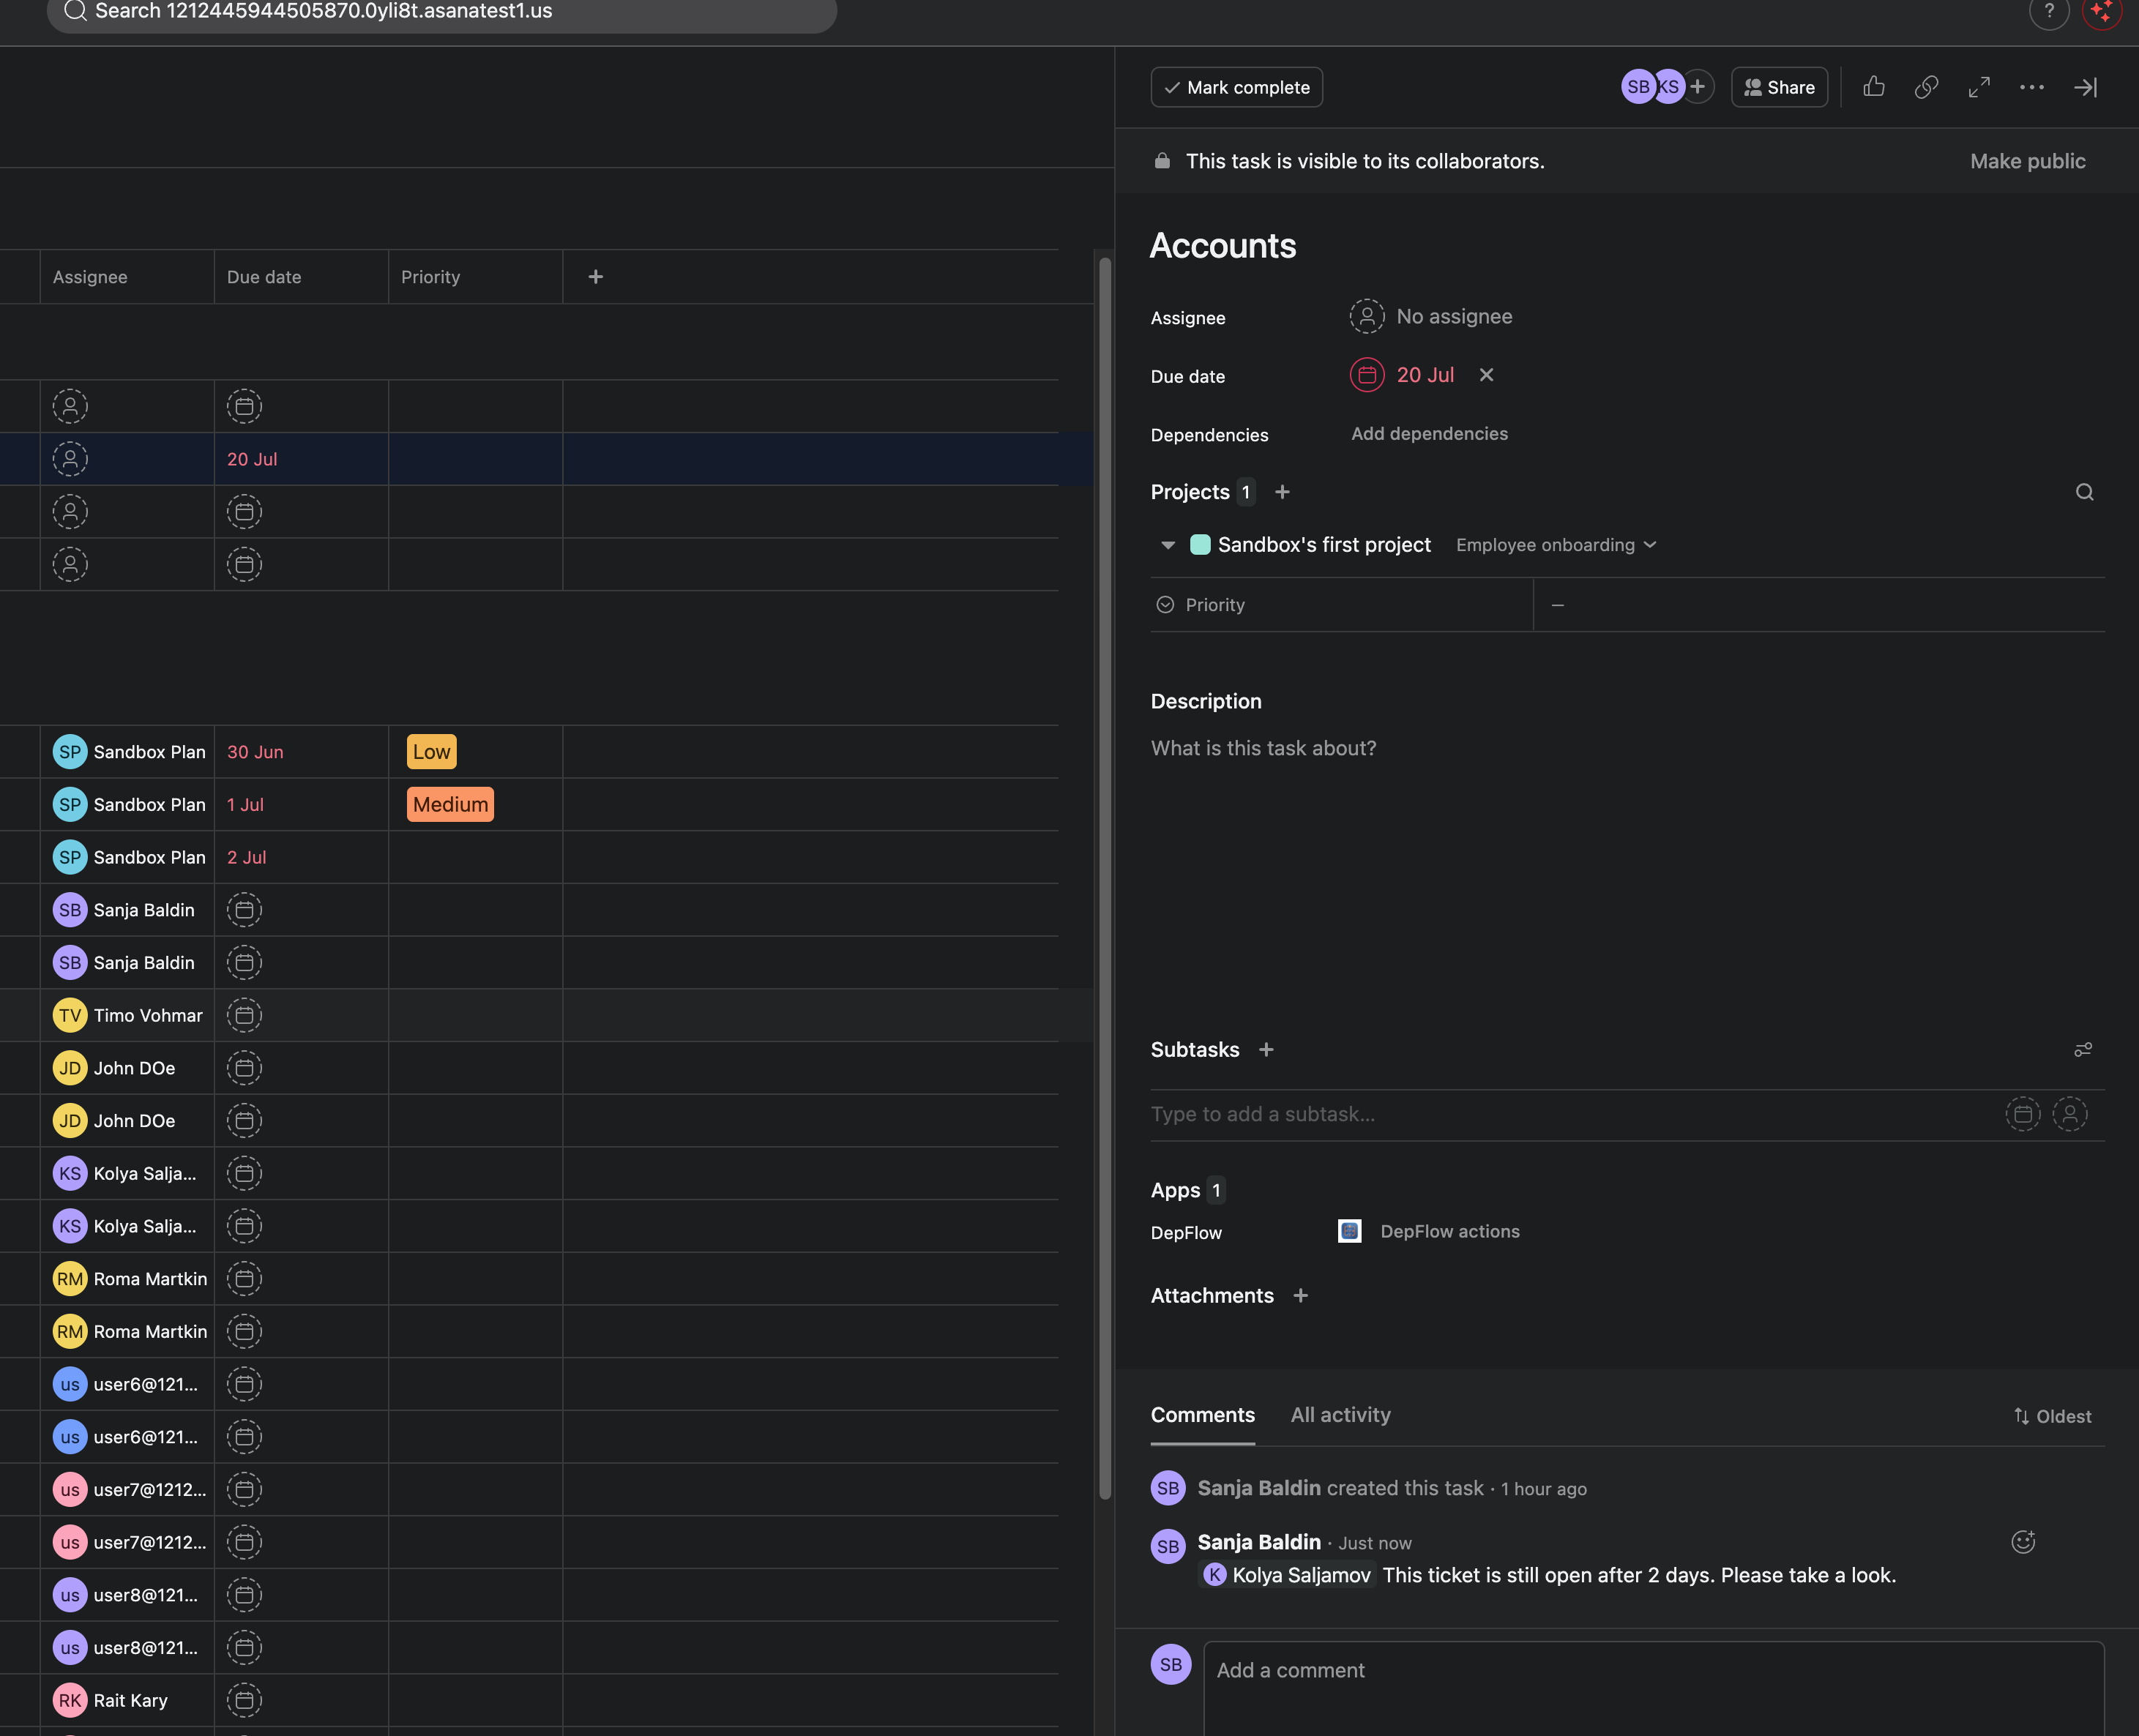Switch to the All activity tab
This screenshot has height=1736, width=2139.
(1340, 1416)
